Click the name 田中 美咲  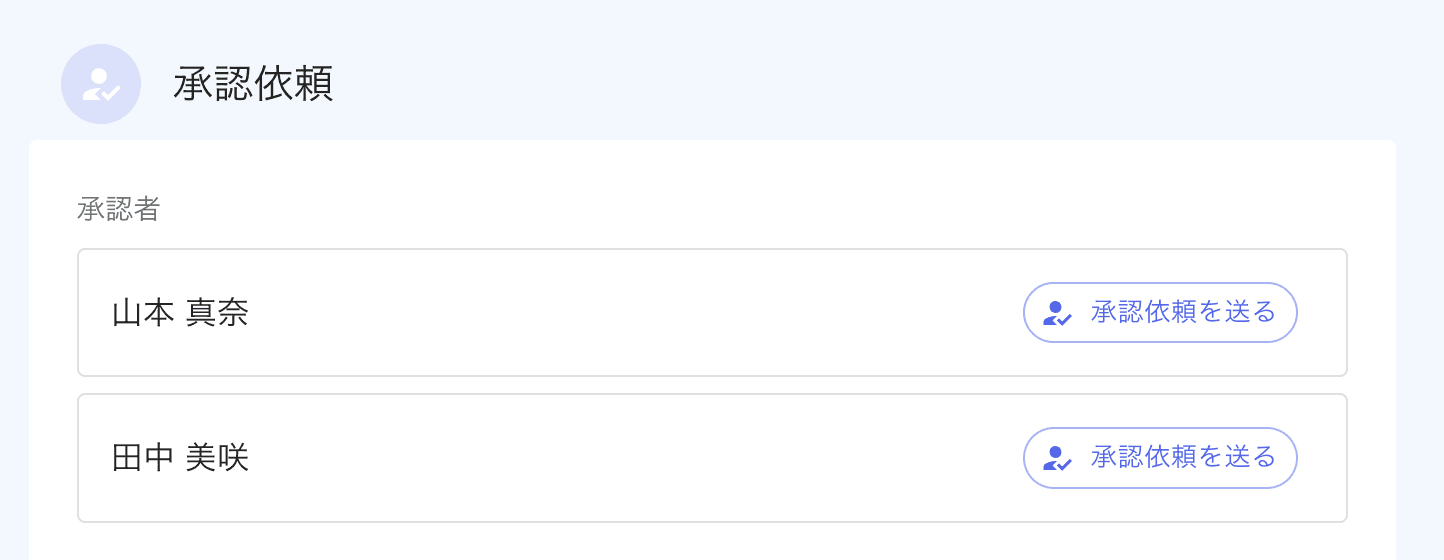[180, 459]
